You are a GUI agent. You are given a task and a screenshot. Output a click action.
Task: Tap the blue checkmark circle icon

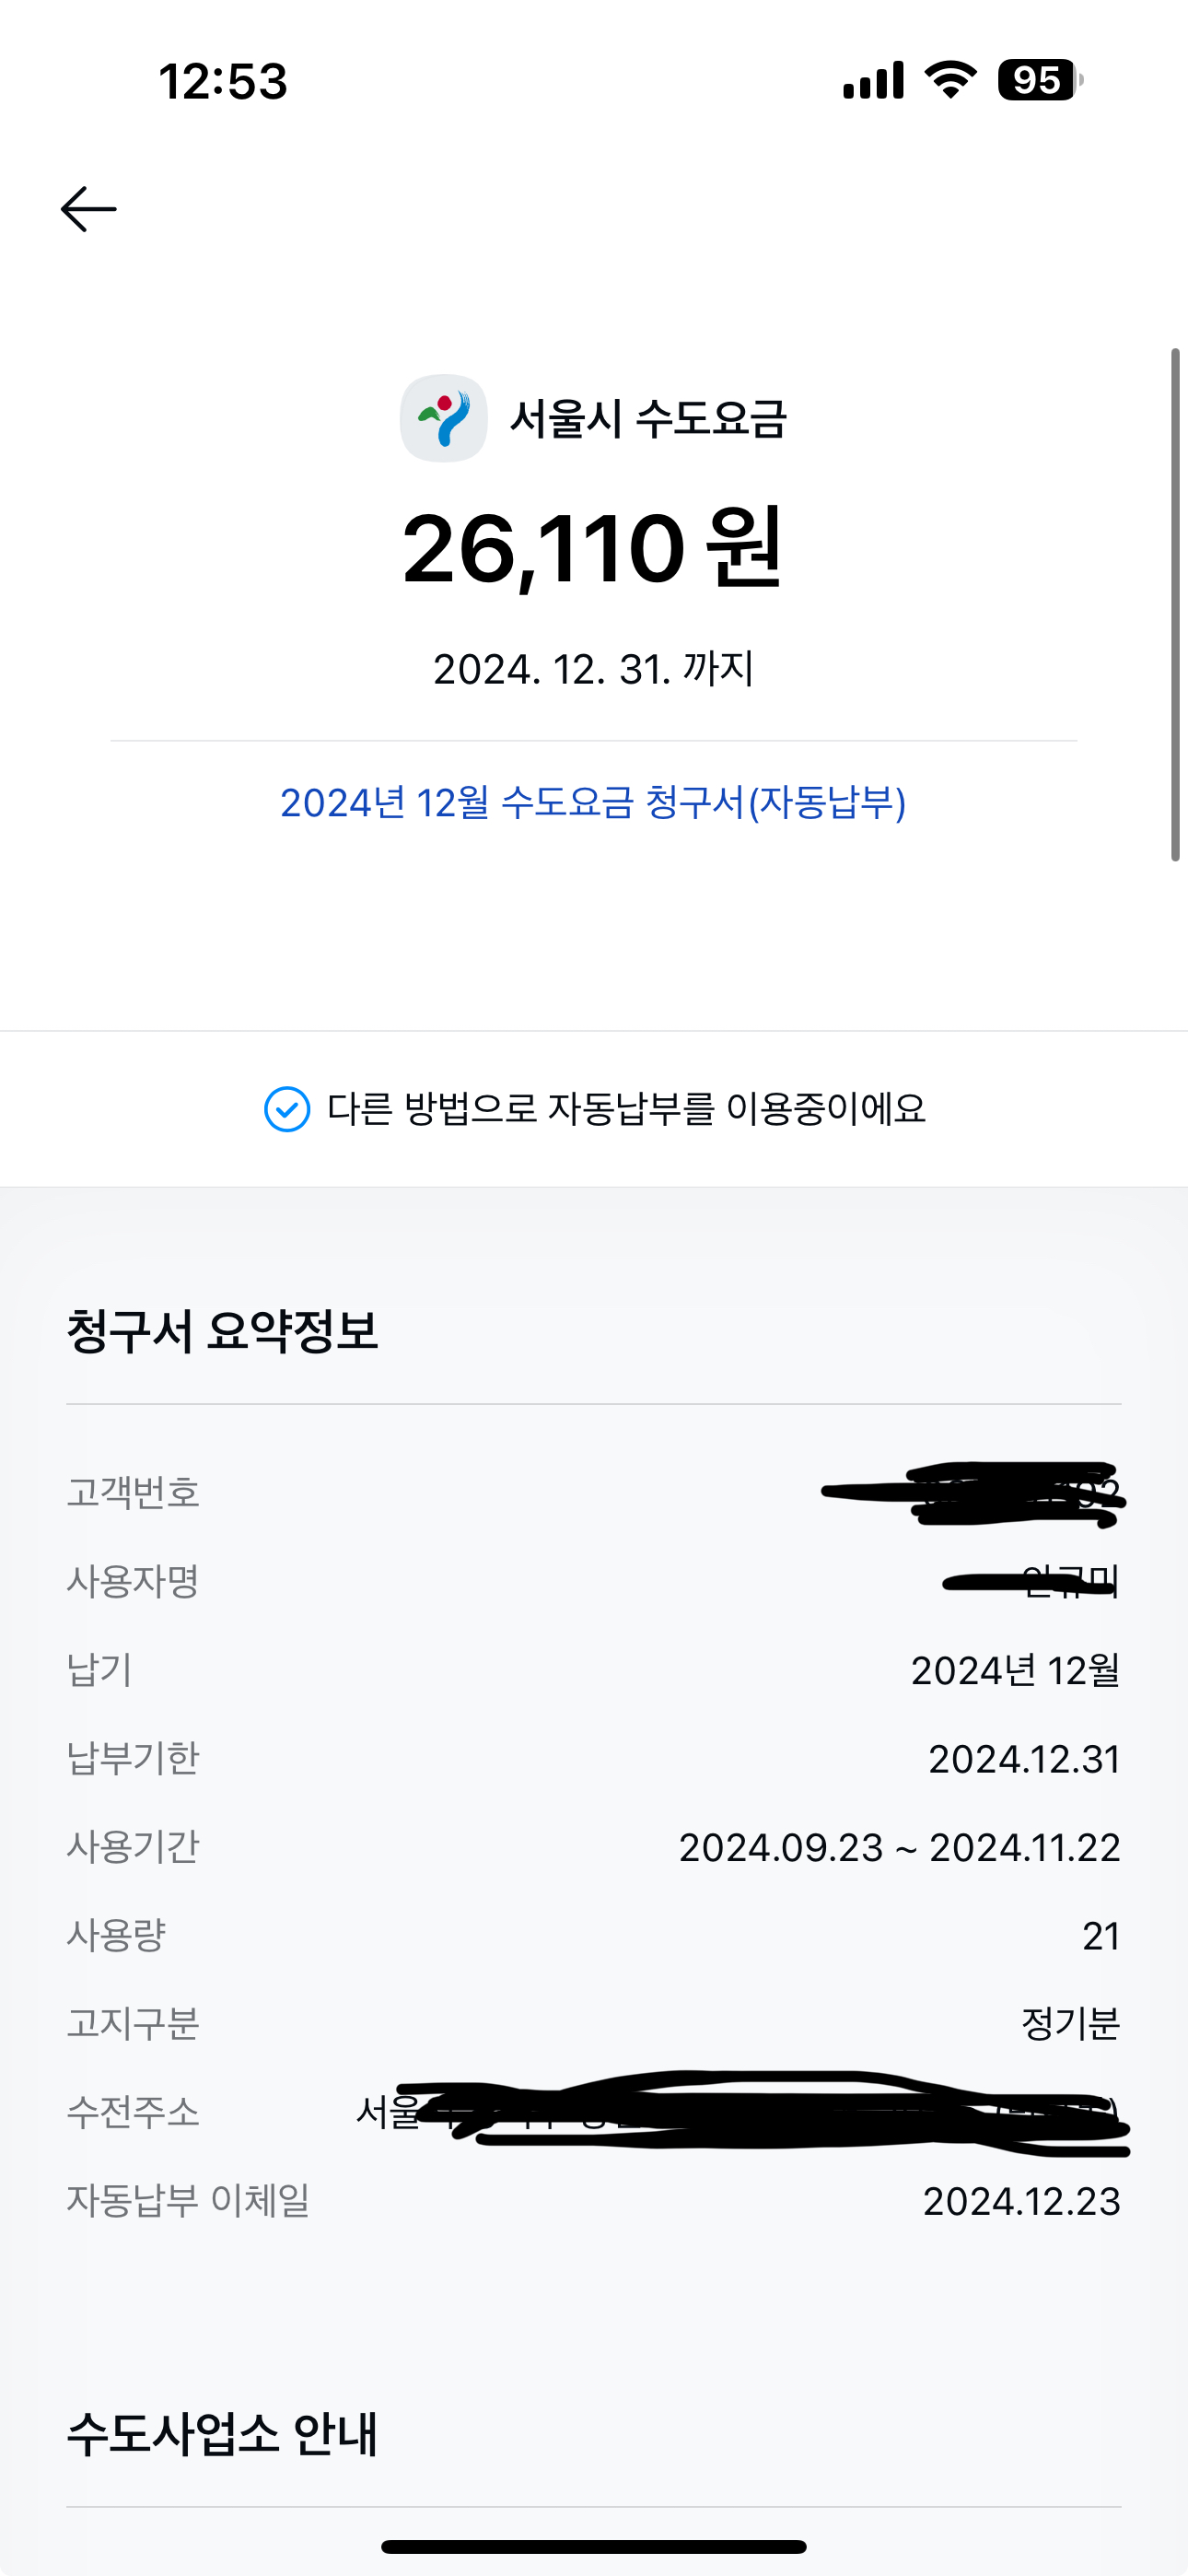[x=287, y=1109]
